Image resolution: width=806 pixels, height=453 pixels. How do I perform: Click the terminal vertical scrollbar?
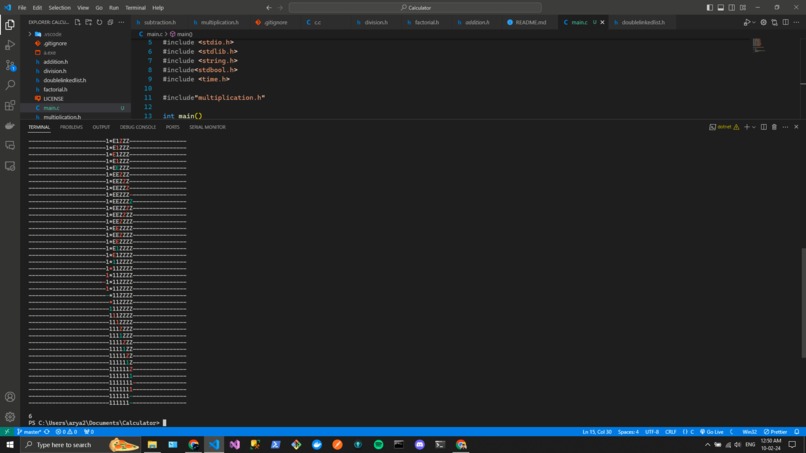pos(803,303)
